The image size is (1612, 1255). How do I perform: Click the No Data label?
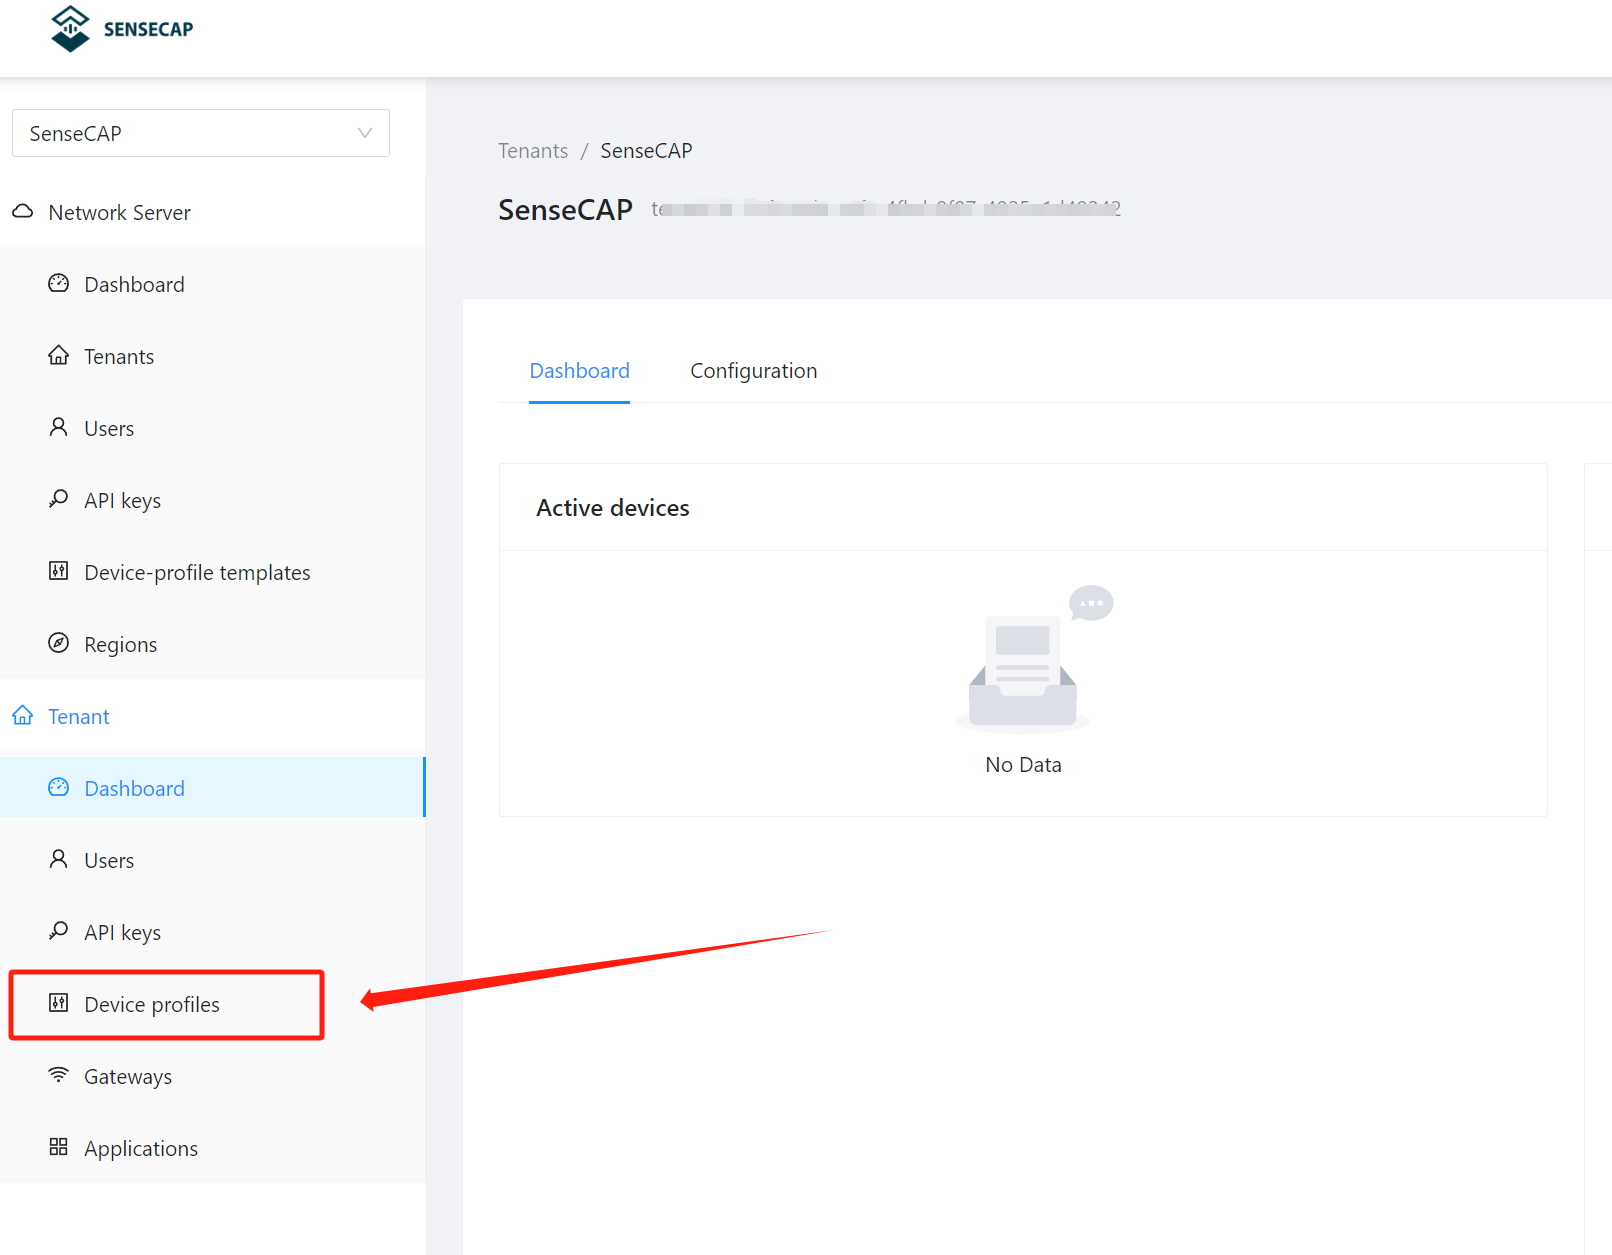[1023, 765]
